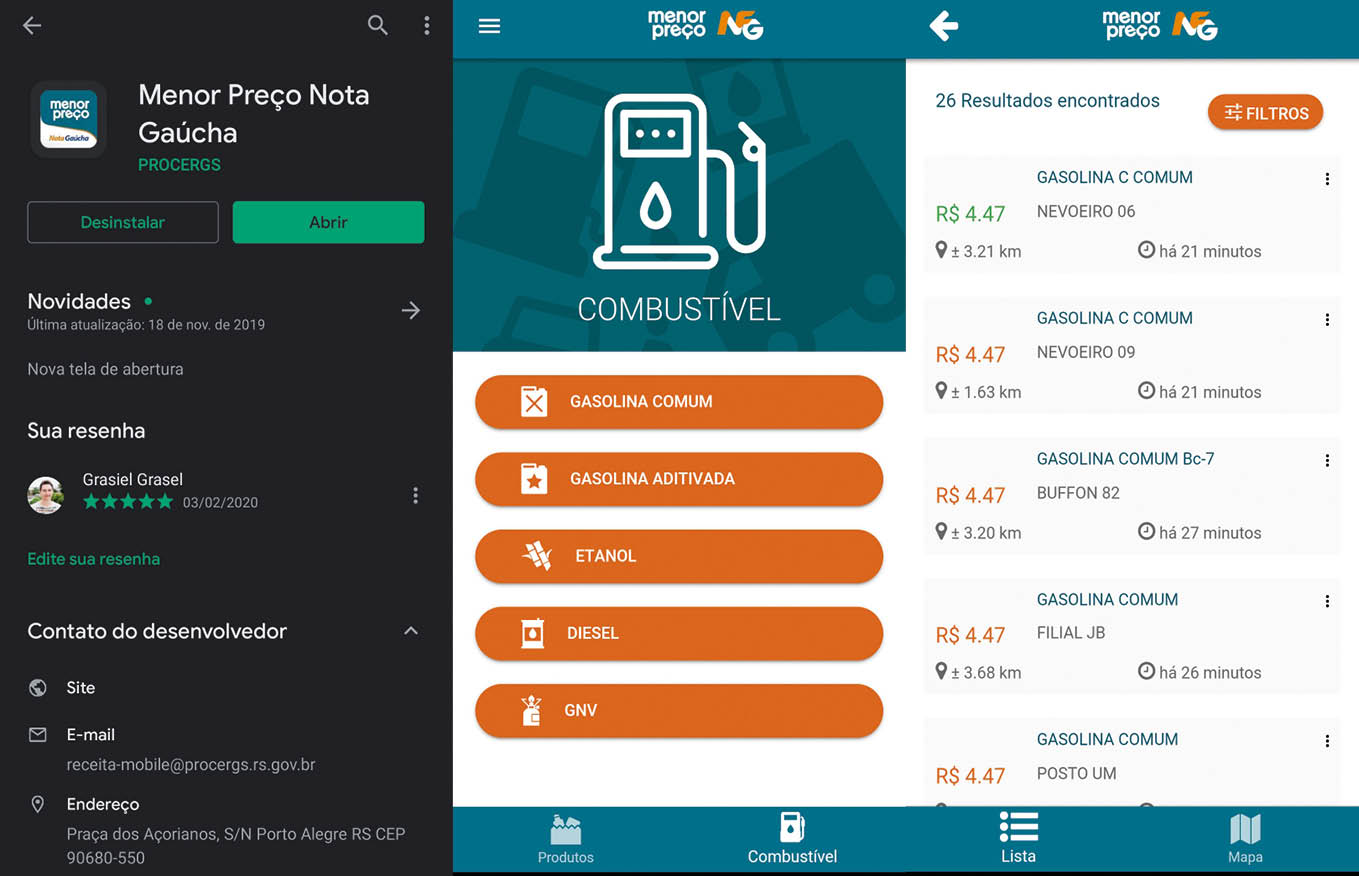Switch to the Produtos tab
The image size is (1359, 876).
[x=566, y=840]
